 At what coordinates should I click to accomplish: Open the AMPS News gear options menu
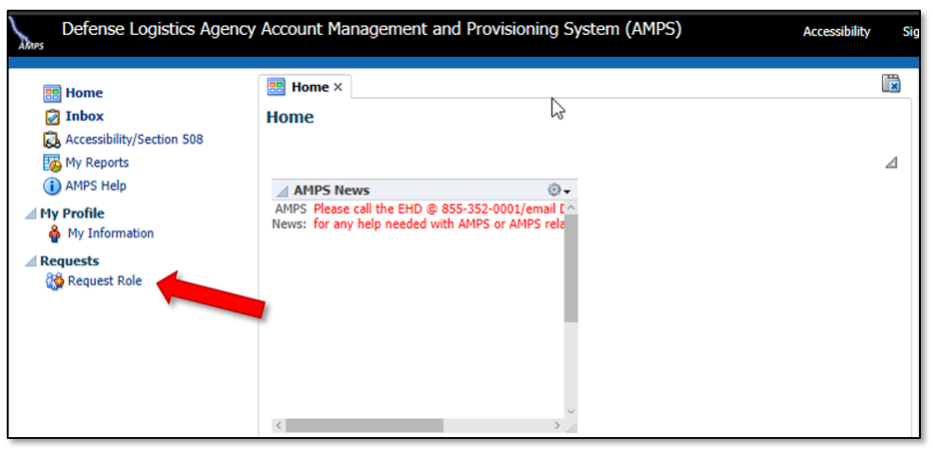(x=559, y=190)
